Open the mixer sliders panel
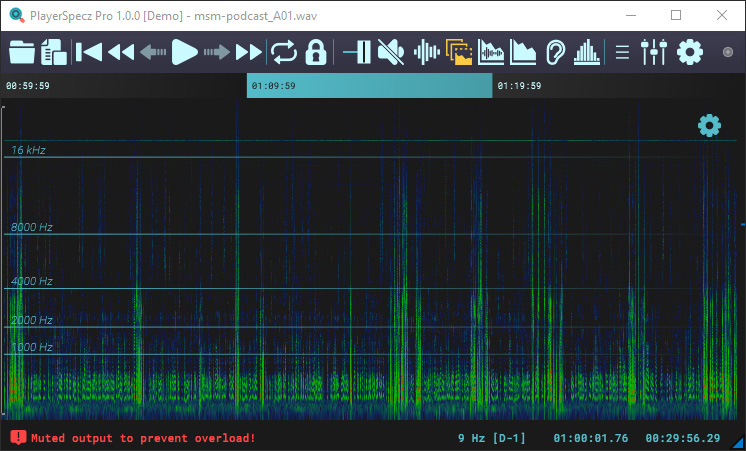 pyautogui.click(x=653, y=52)
